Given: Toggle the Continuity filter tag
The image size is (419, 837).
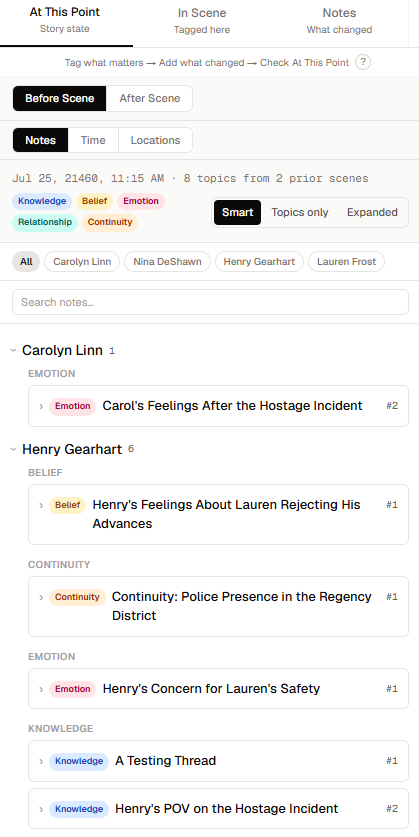Looking at the screenshot, I should [x=110, y=222].
